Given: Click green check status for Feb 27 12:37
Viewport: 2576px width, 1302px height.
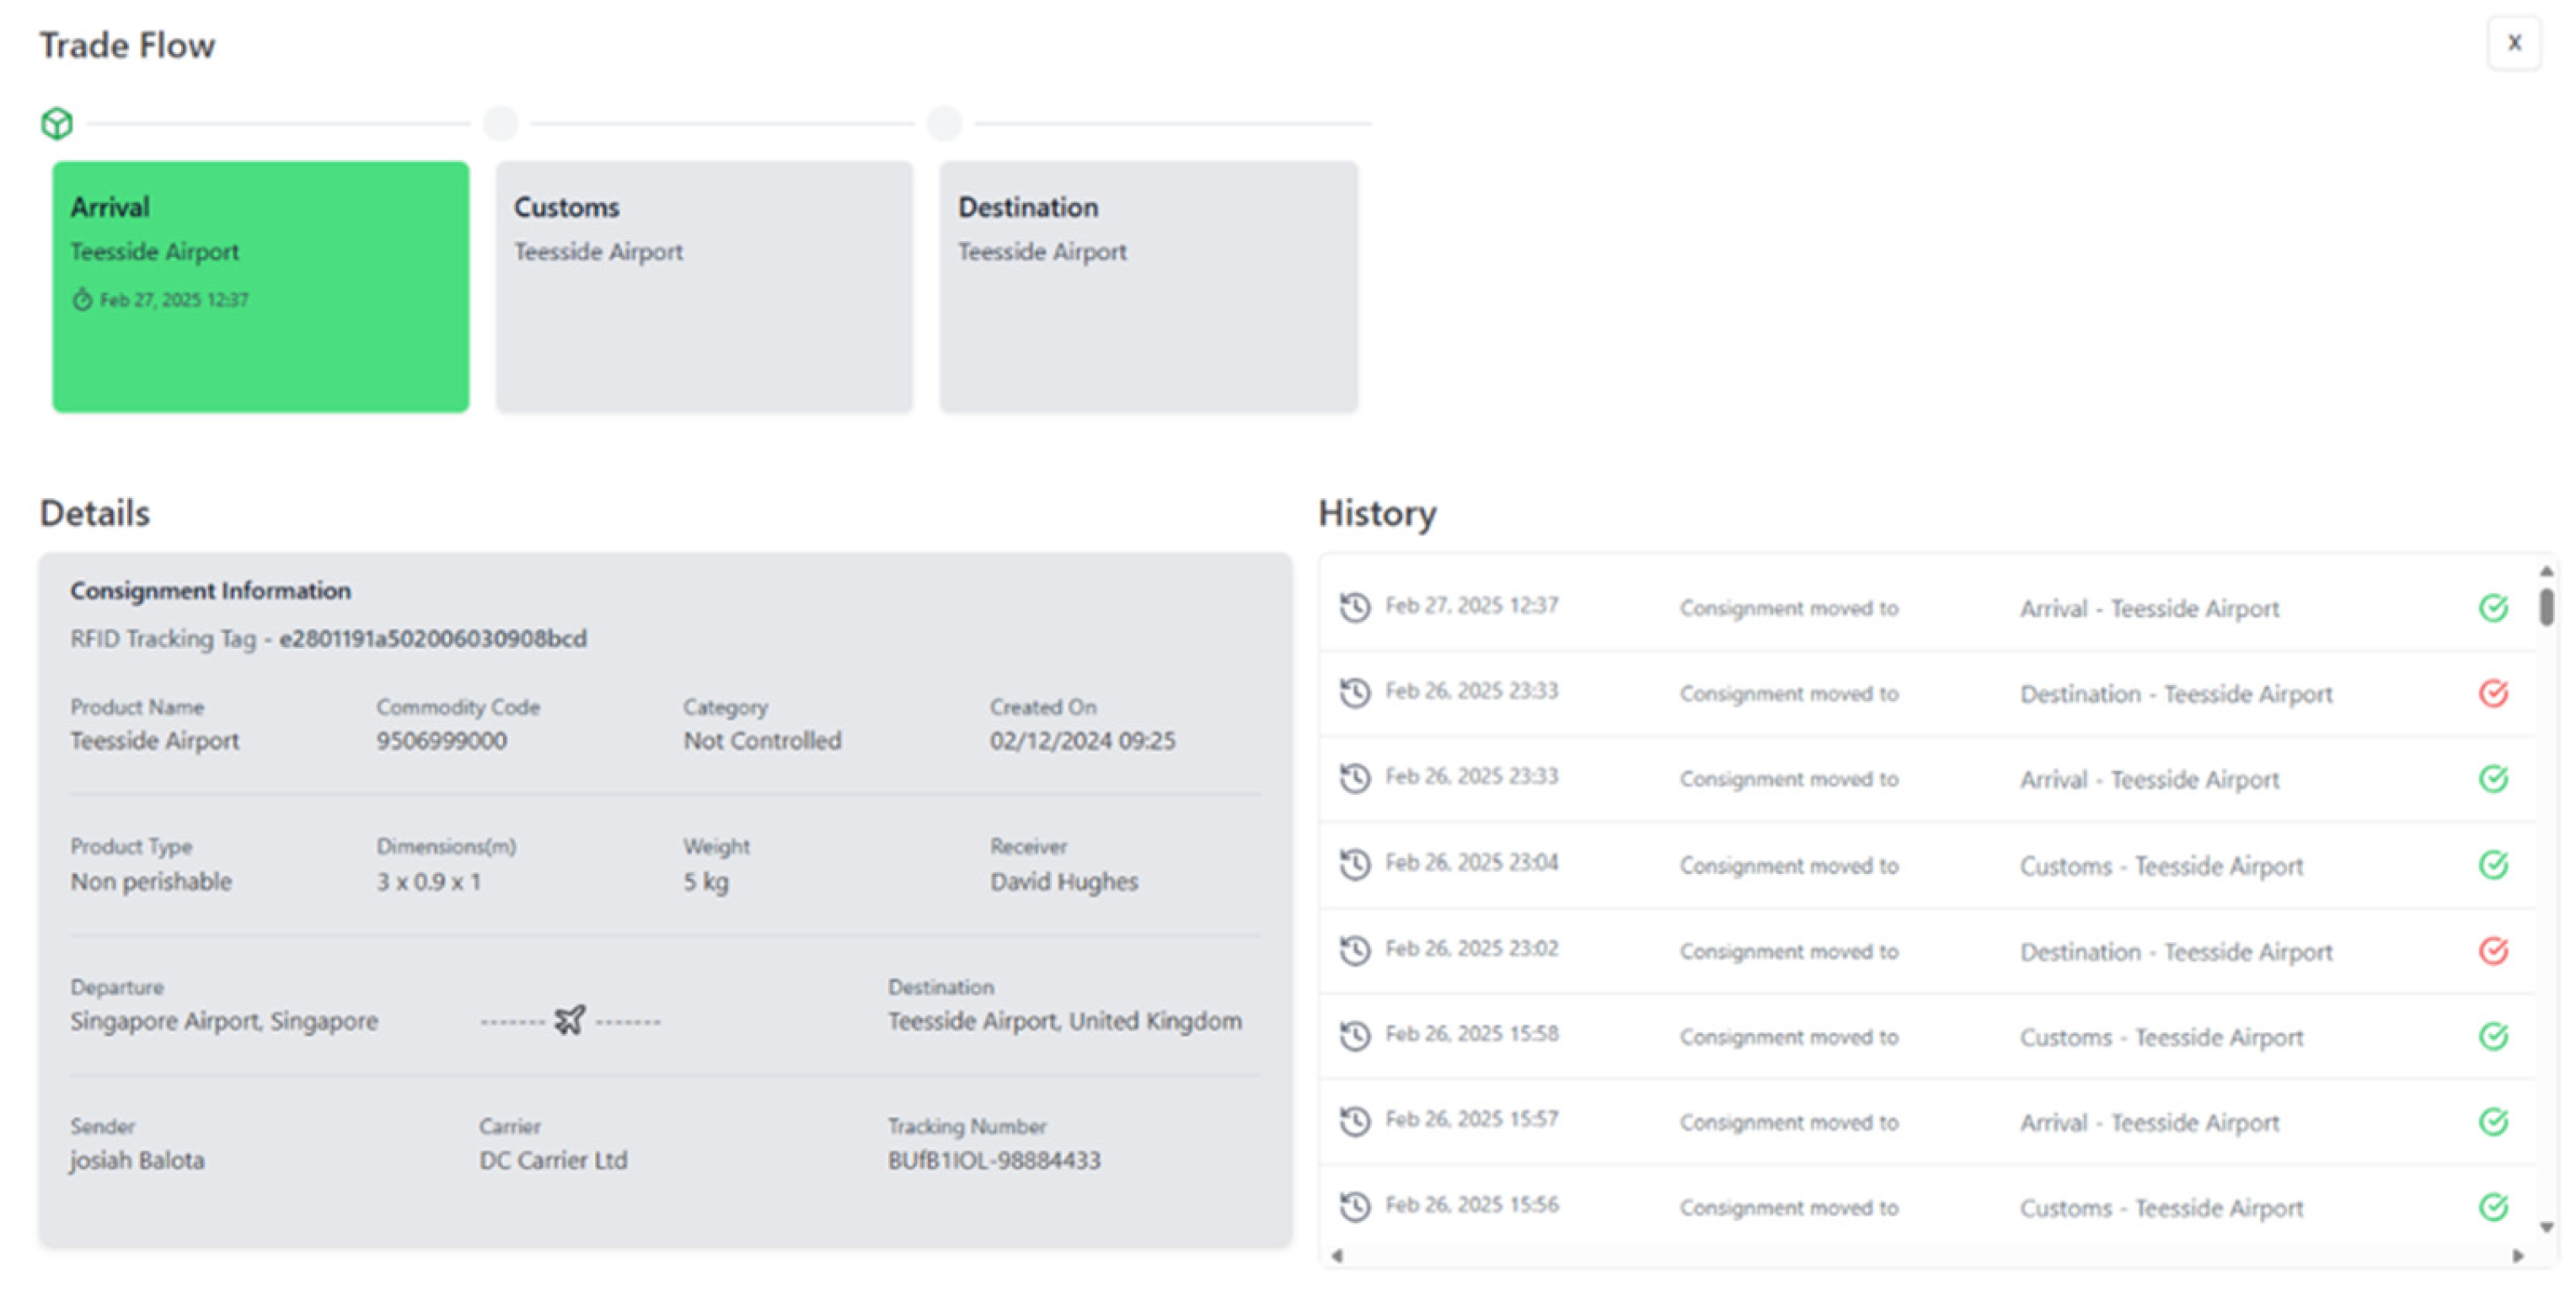Looking at the screenshot, I should 2493,607.
